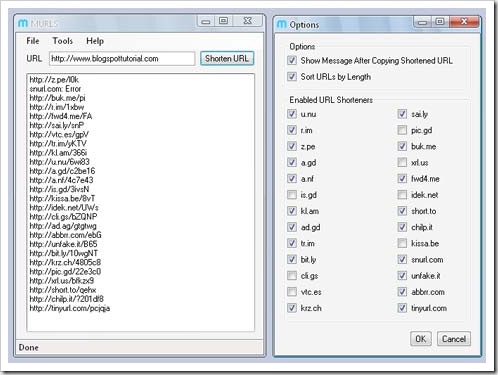
Task: Select the http://r.im/1xbw result
Action: click(x=57, y=107)
